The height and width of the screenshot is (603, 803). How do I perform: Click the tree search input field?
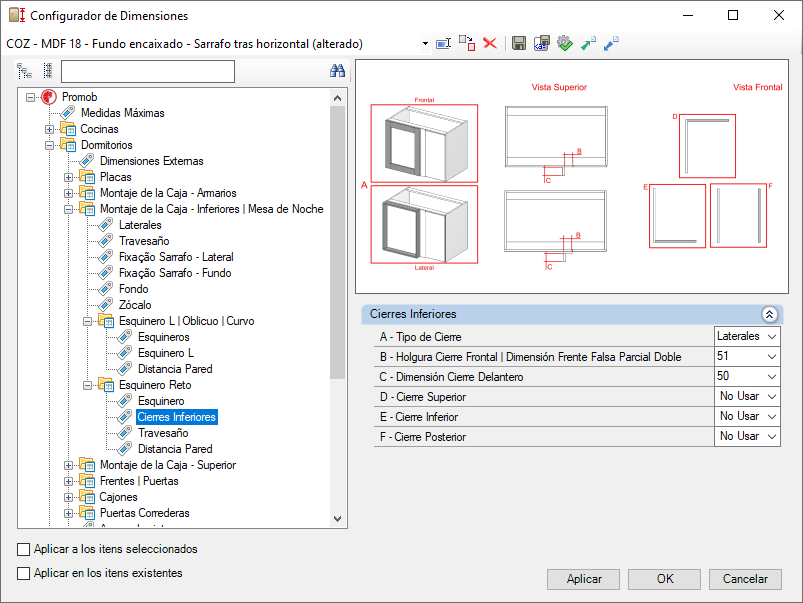click(x=148, y=71)
